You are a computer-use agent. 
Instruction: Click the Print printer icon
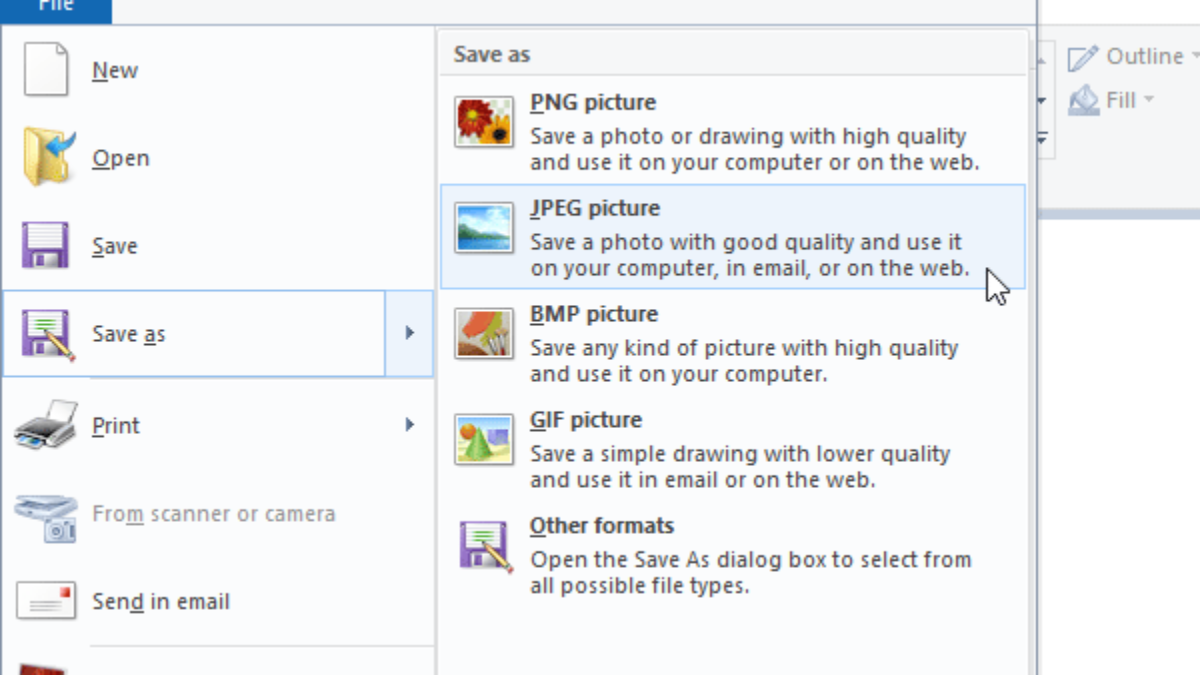[44, 423]
